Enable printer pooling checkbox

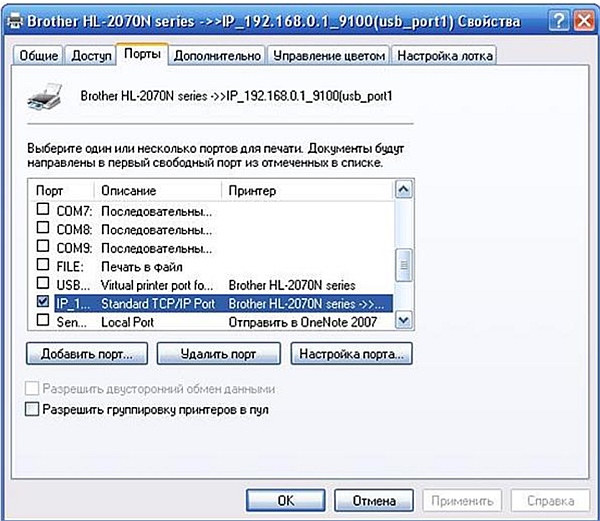click(33, 409)
